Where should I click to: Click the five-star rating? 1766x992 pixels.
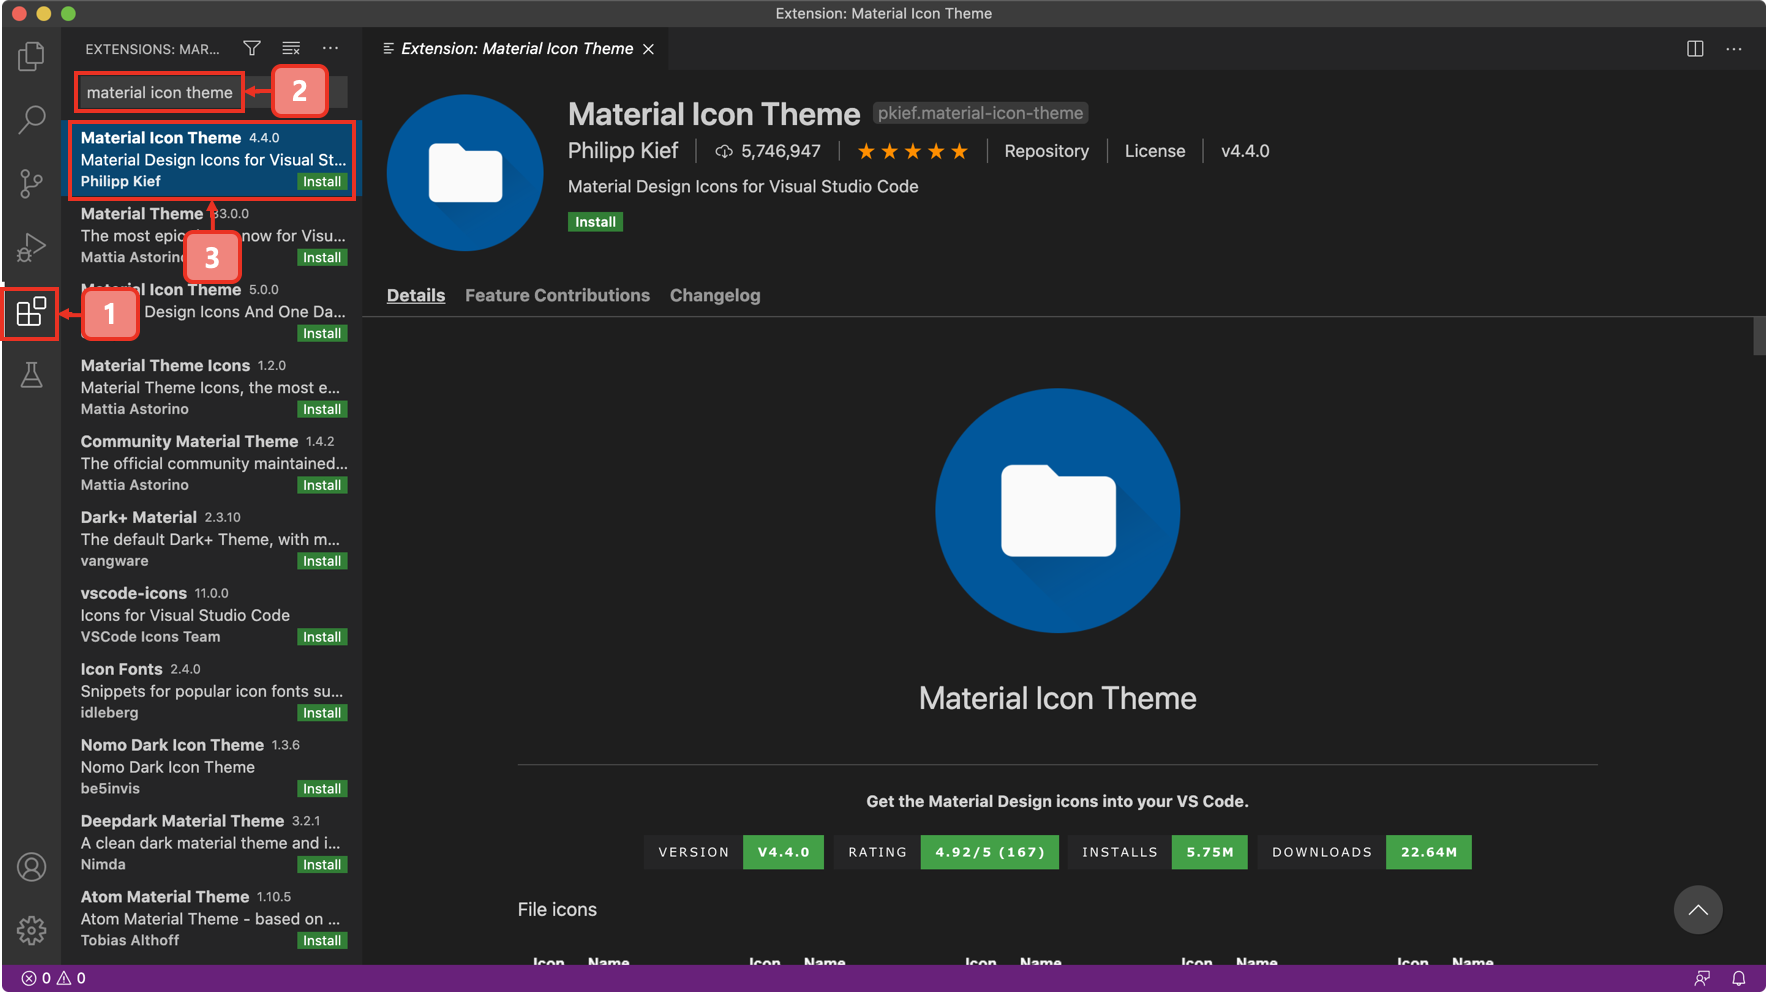click(912, 151)
